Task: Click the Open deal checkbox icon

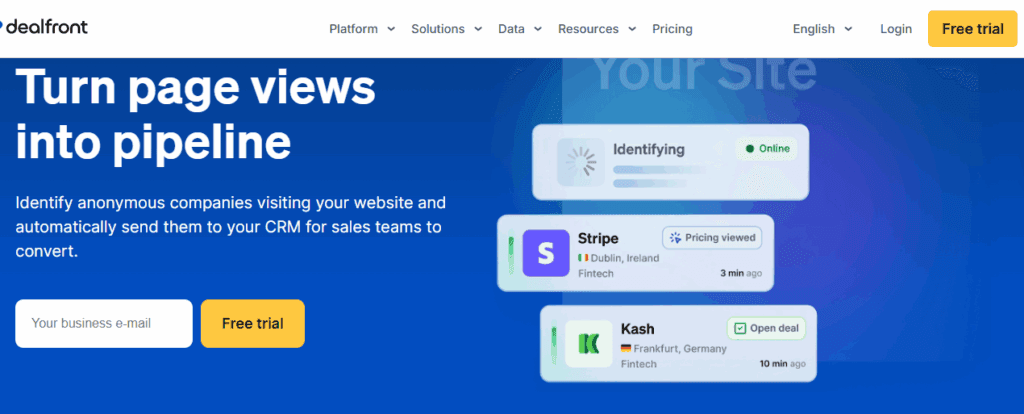Action: 740,328
